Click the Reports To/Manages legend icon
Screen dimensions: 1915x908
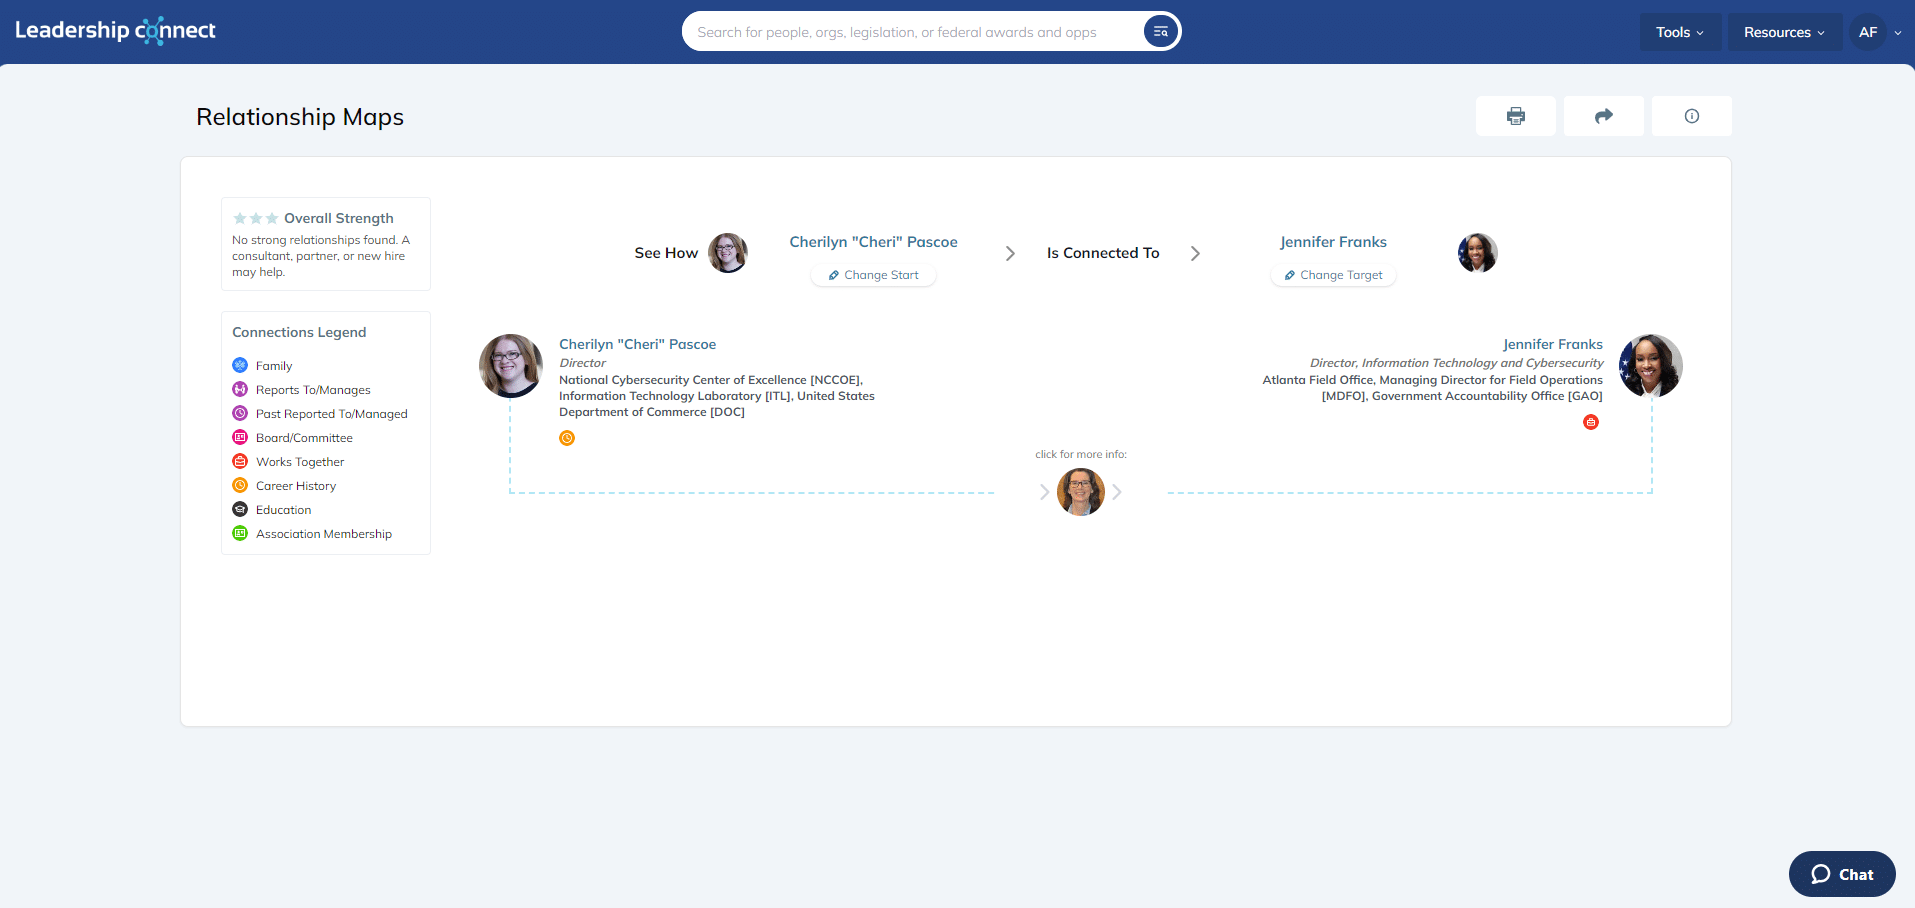[240, 389]
